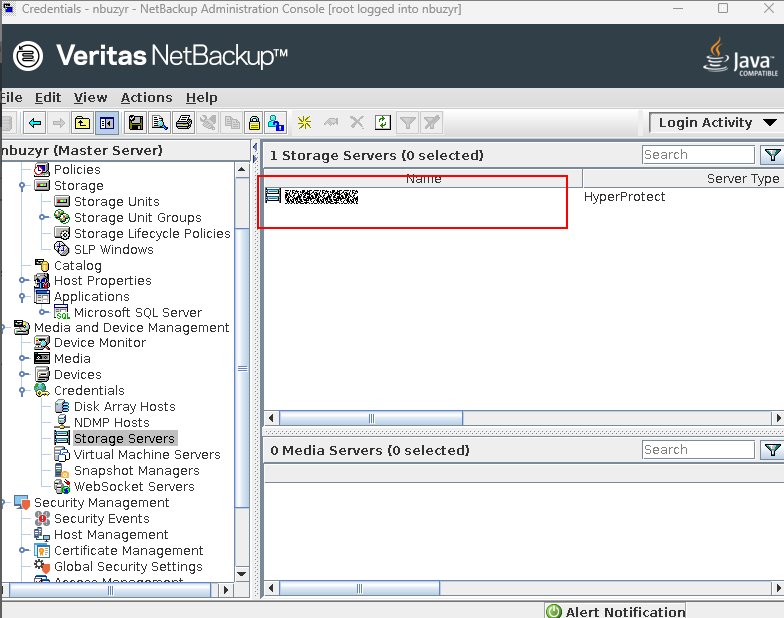Select Storage Unit Groups tree node

(x=138, y=218)
